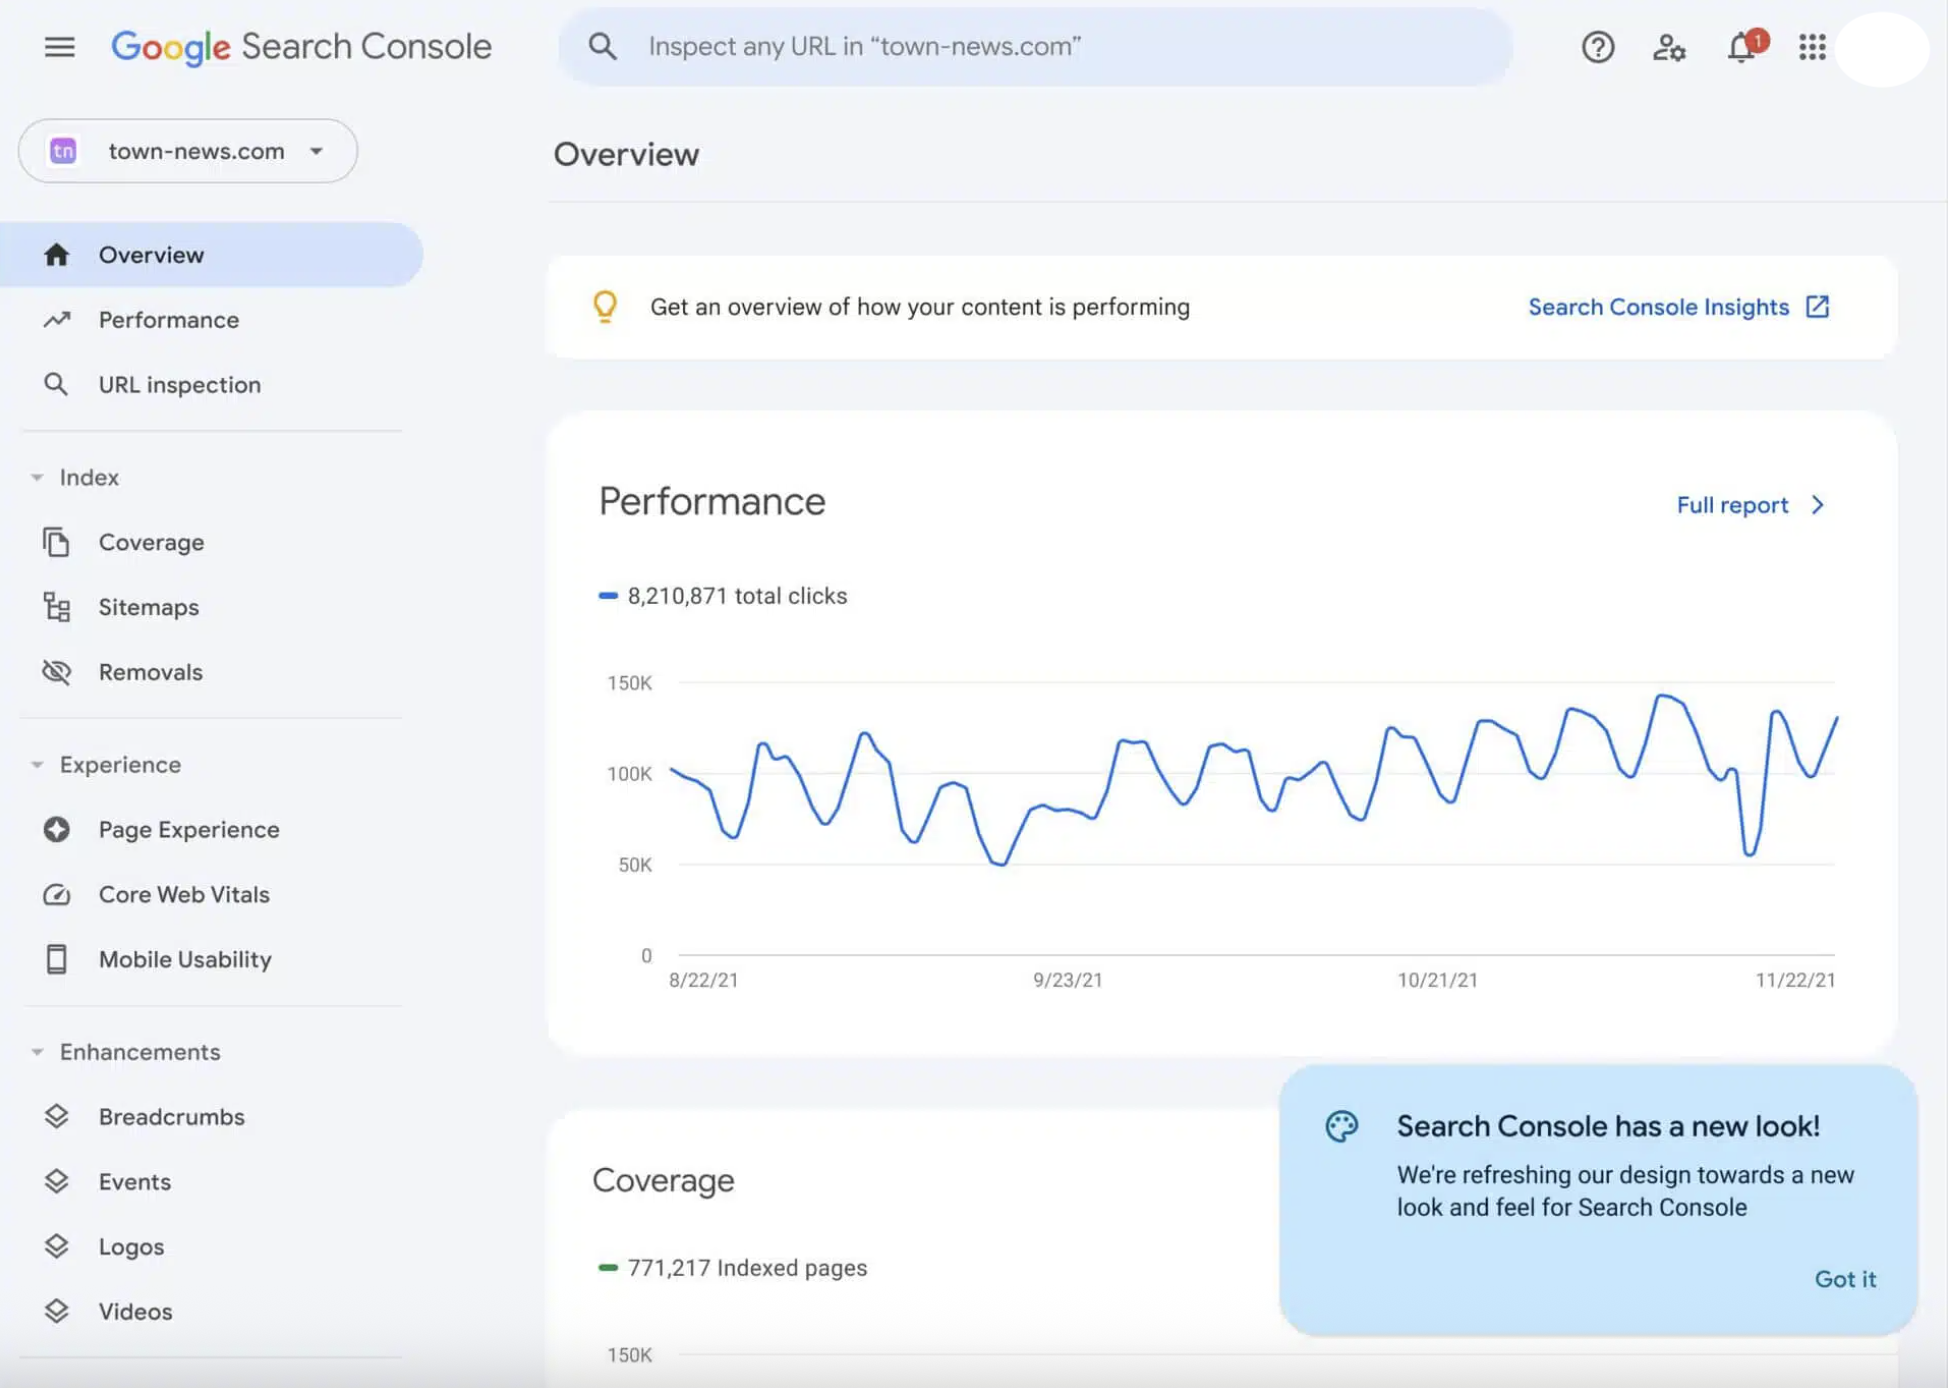Collapse the Experience section

(x=37, y=764)
